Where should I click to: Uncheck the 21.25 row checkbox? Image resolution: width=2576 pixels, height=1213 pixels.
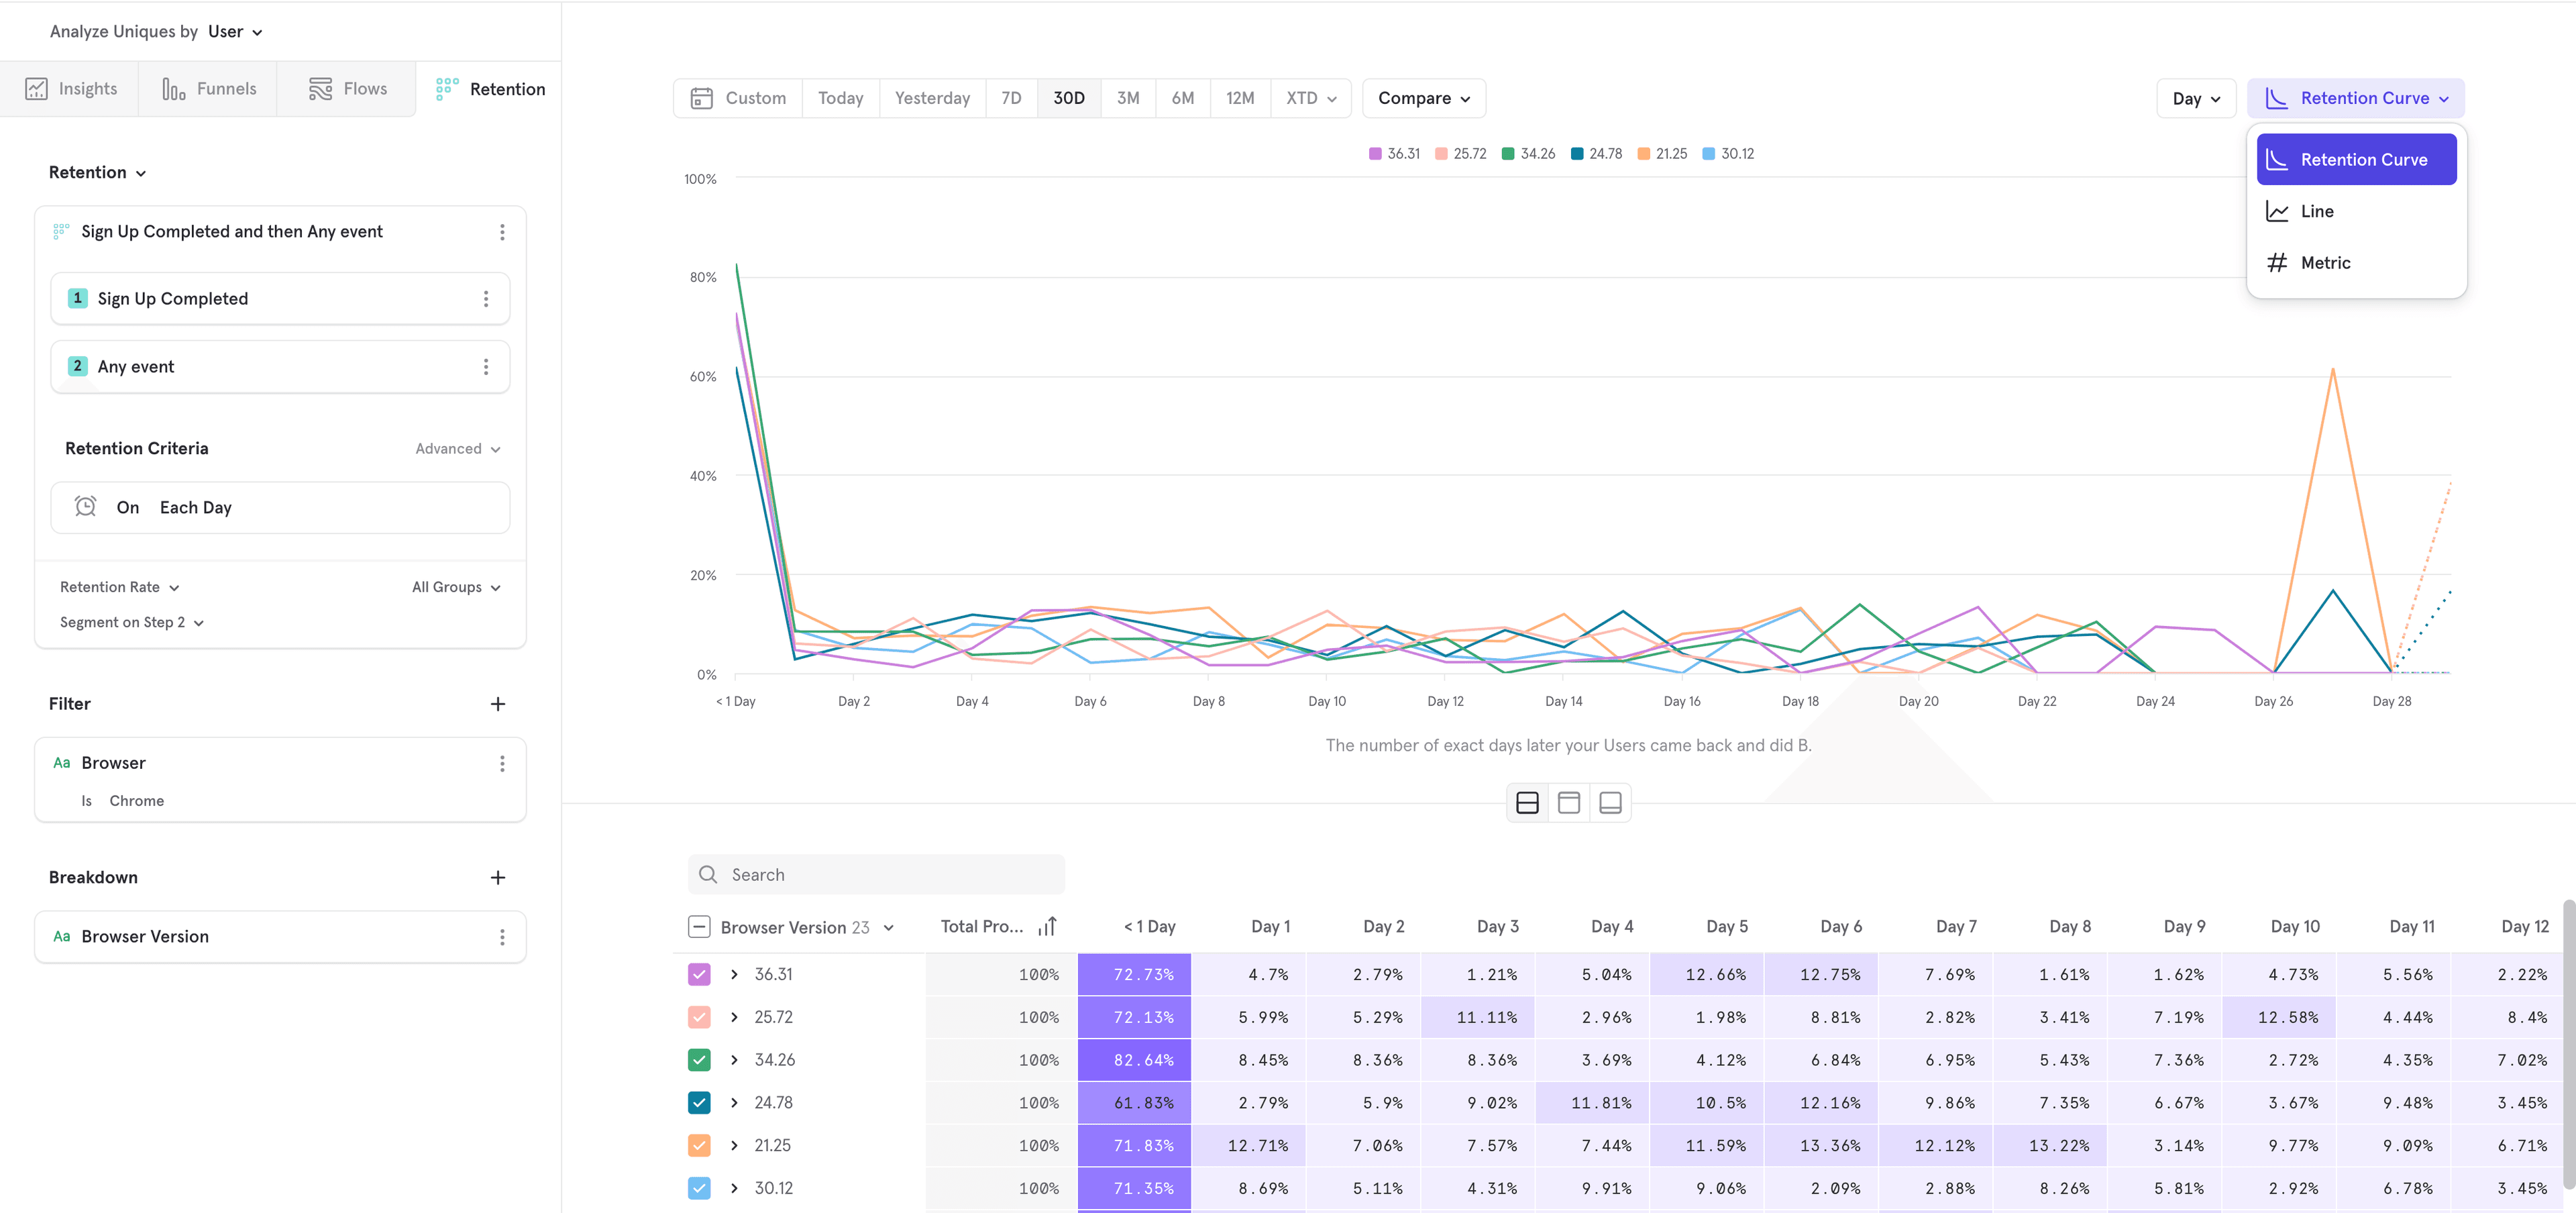(699, 1145)
